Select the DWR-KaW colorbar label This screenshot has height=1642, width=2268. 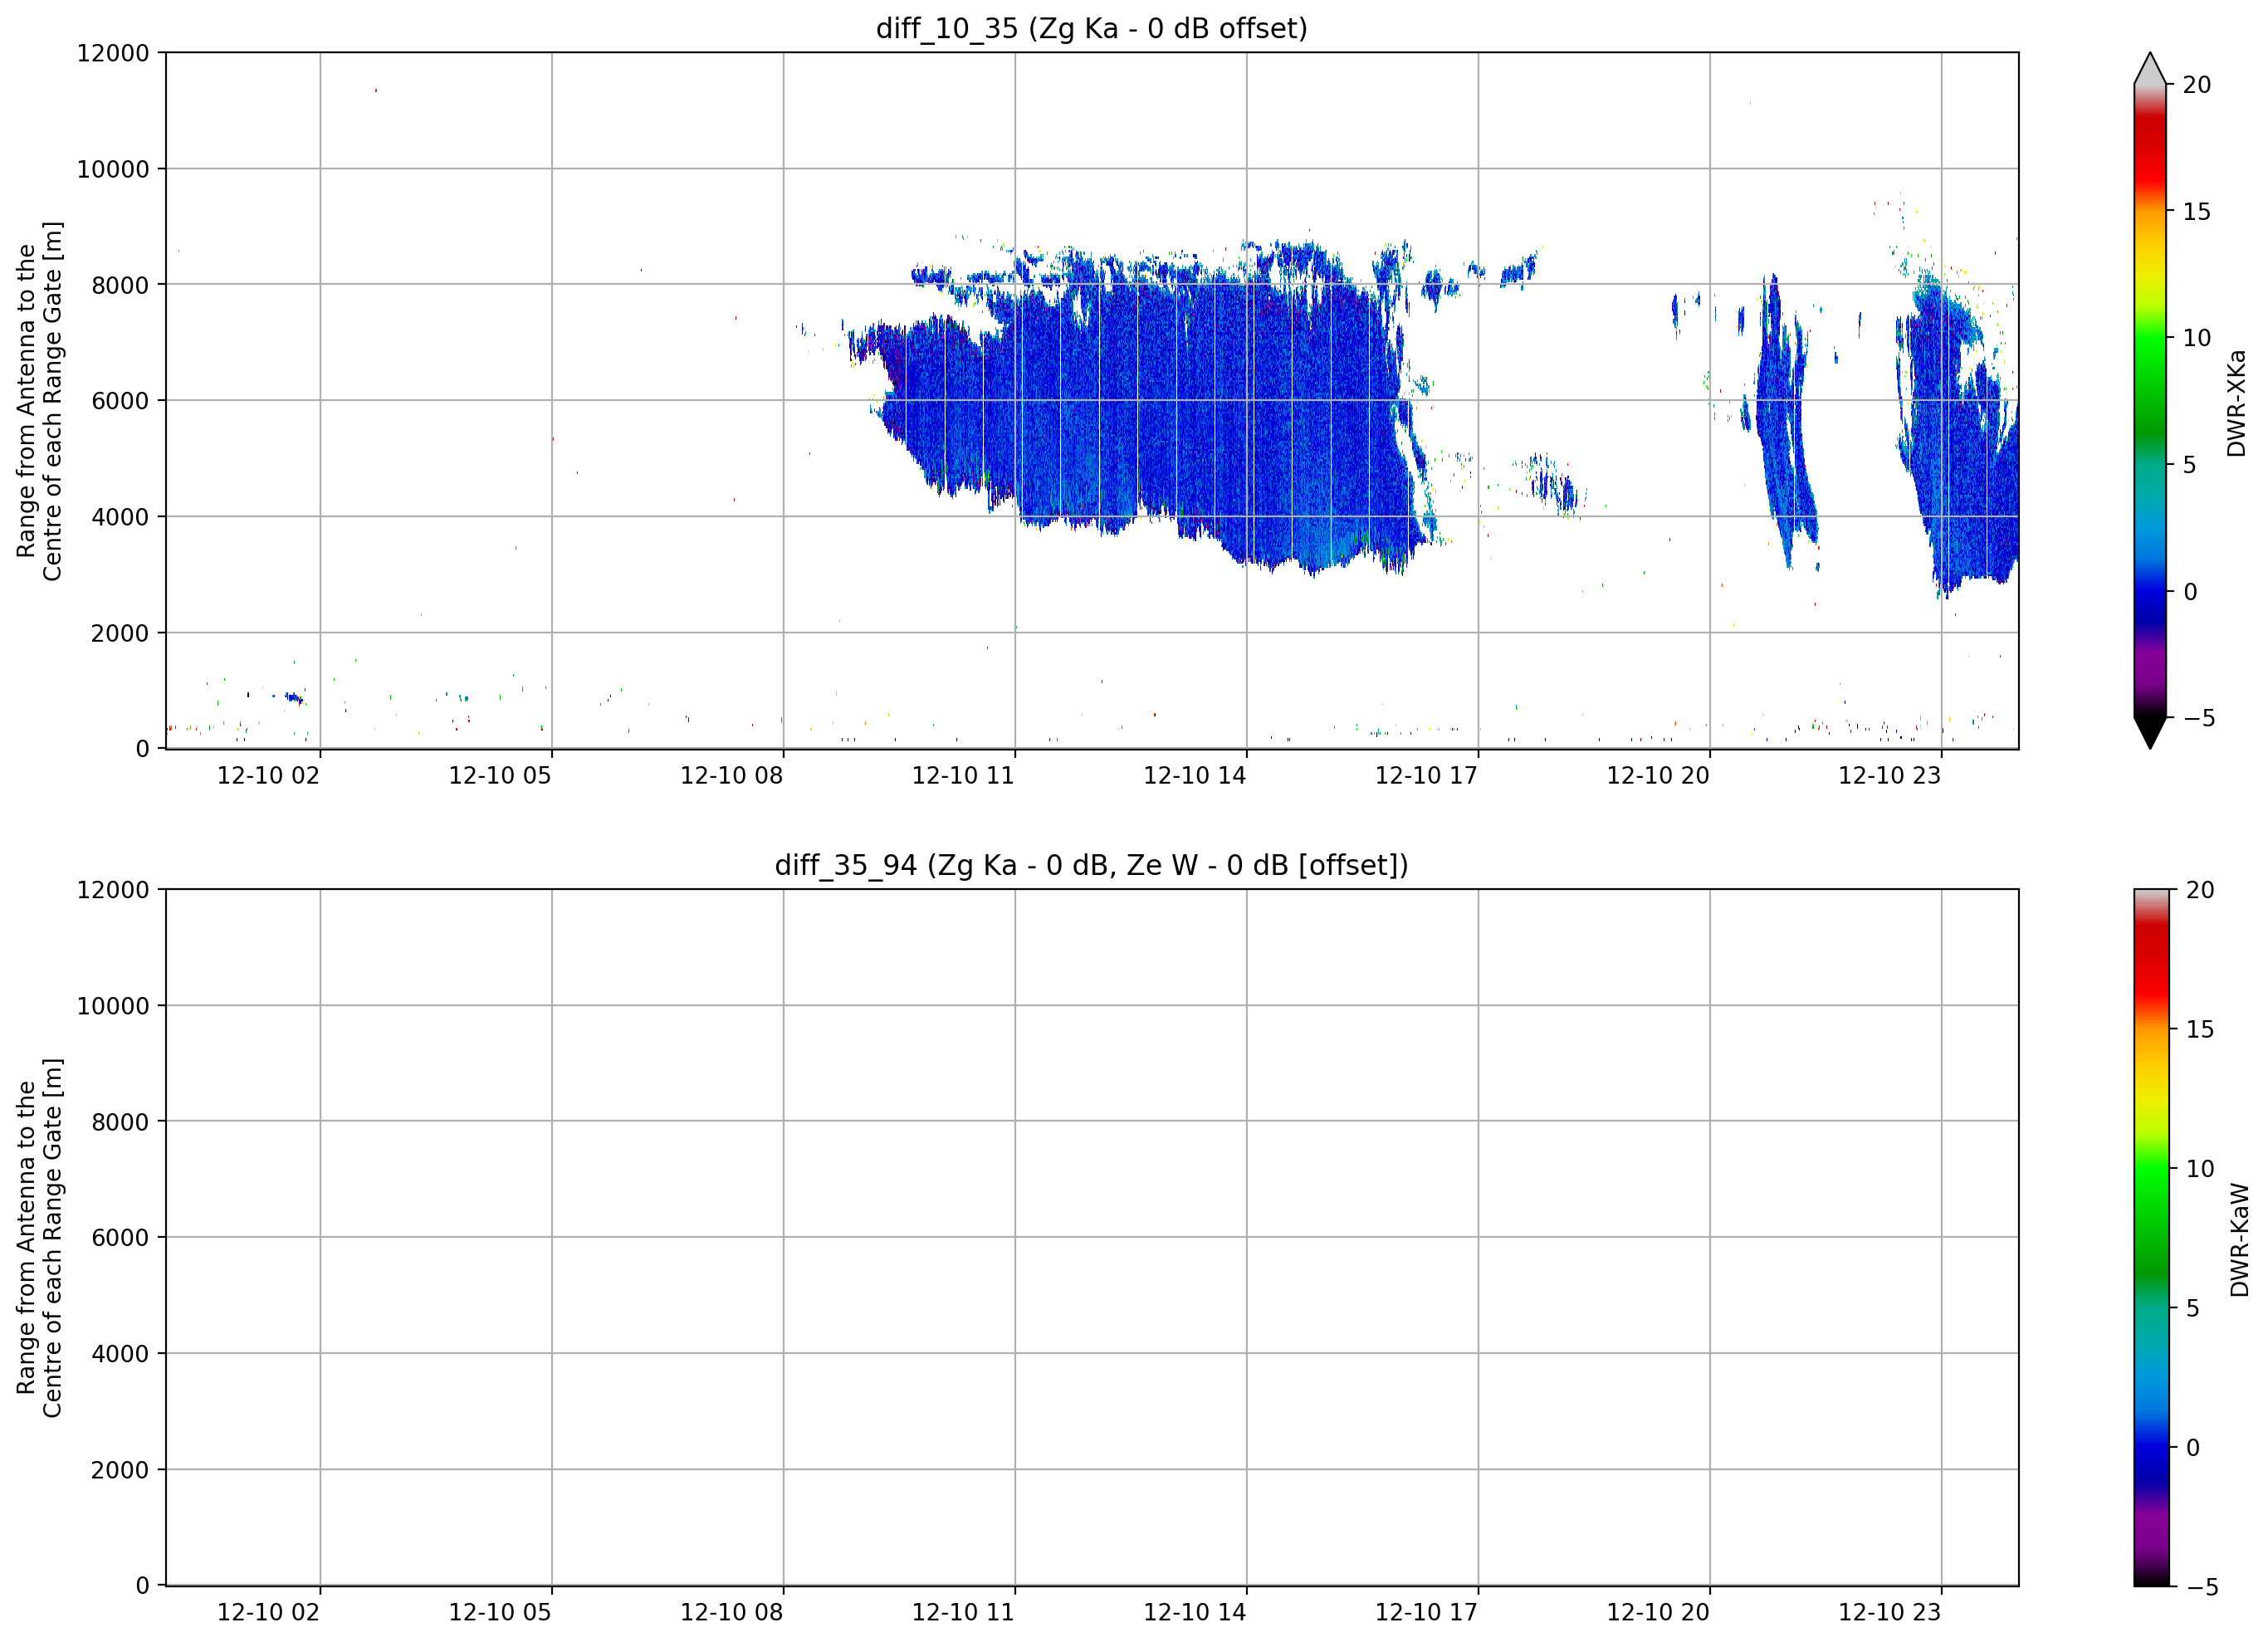click(x=2239, y=1240)
